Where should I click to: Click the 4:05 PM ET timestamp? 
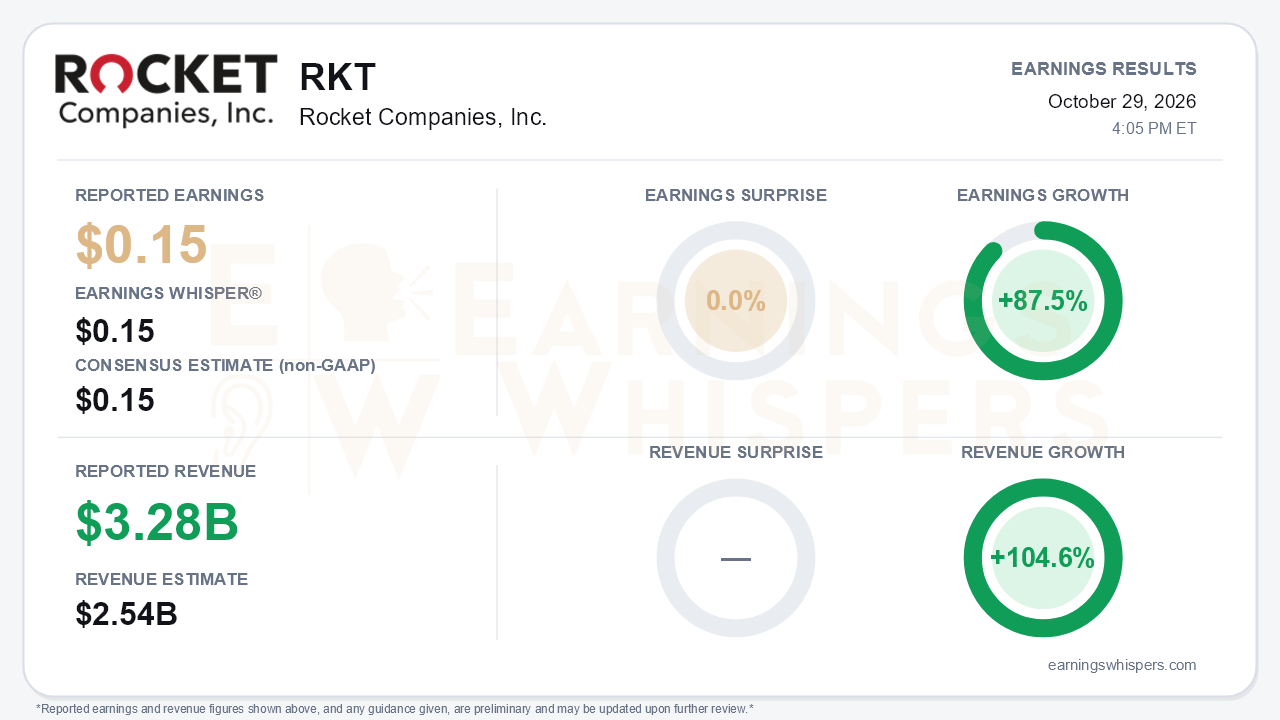point(1154,128)
